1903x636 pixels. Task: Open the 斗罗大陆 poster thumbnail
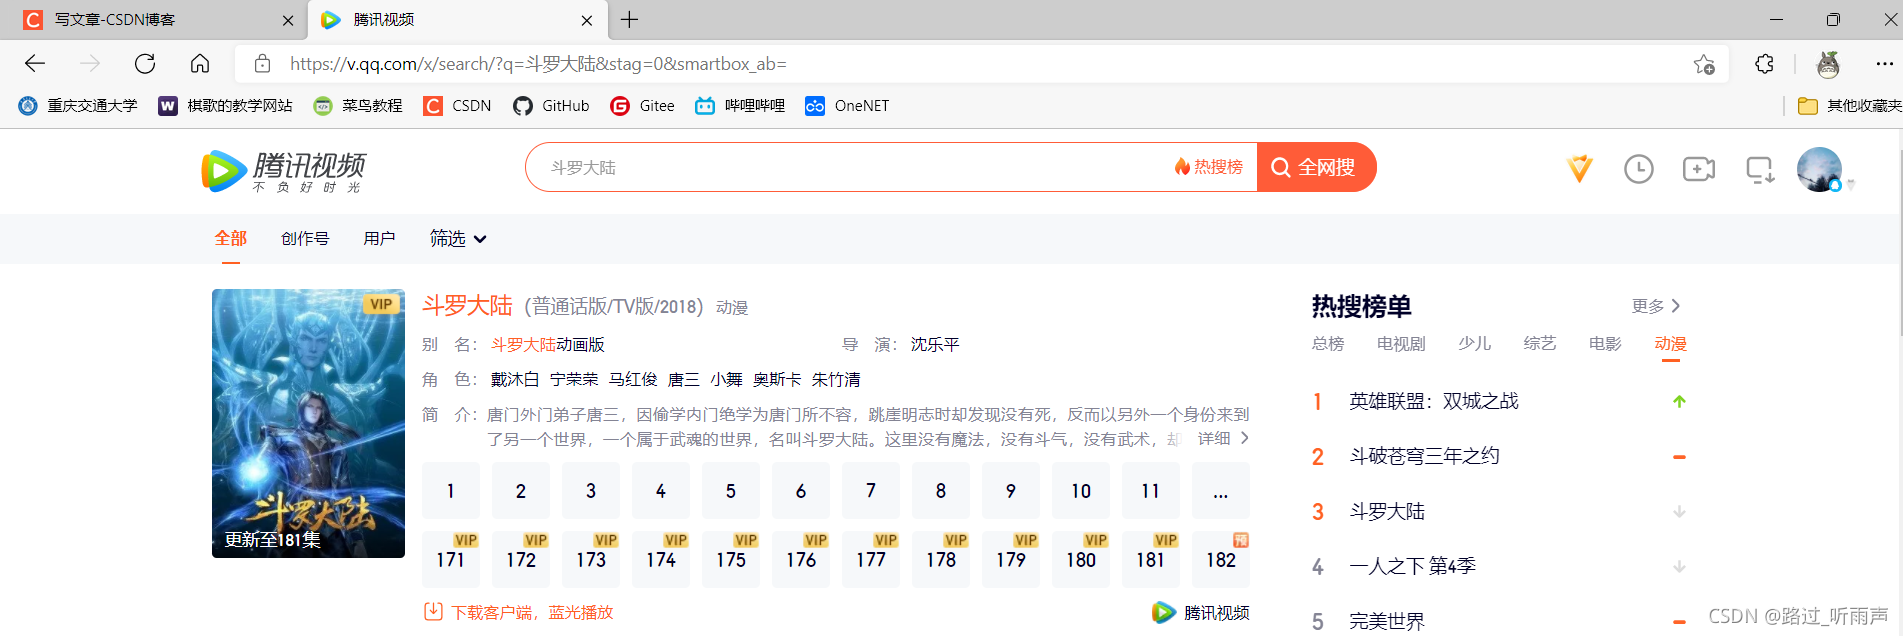308,423
